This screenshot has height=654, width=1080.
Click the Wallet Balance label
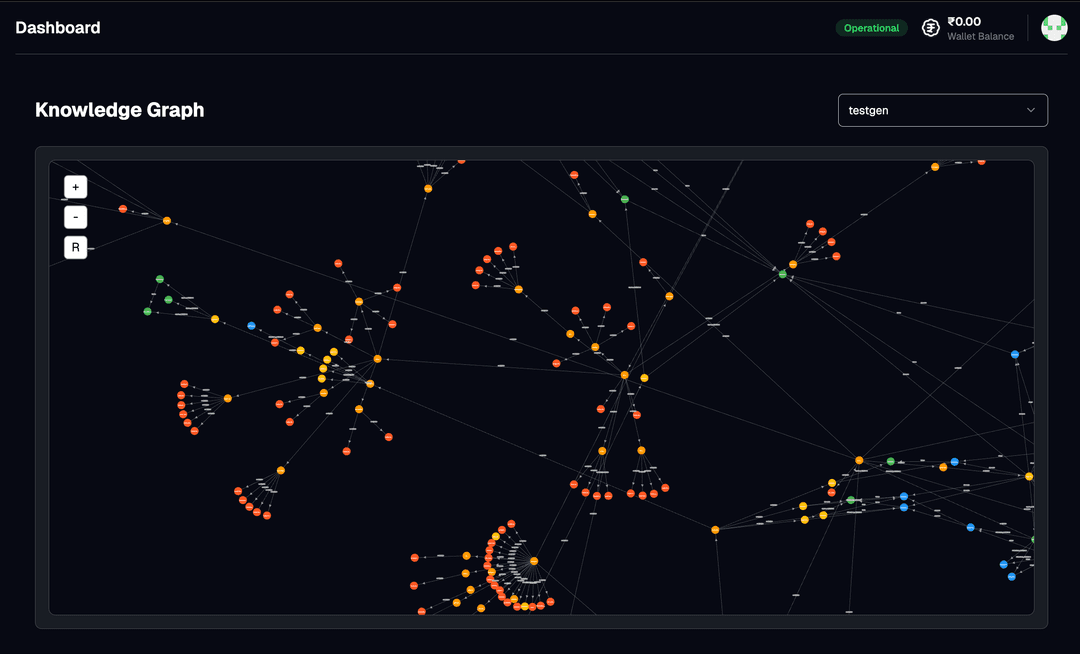[x=981, y=35]
